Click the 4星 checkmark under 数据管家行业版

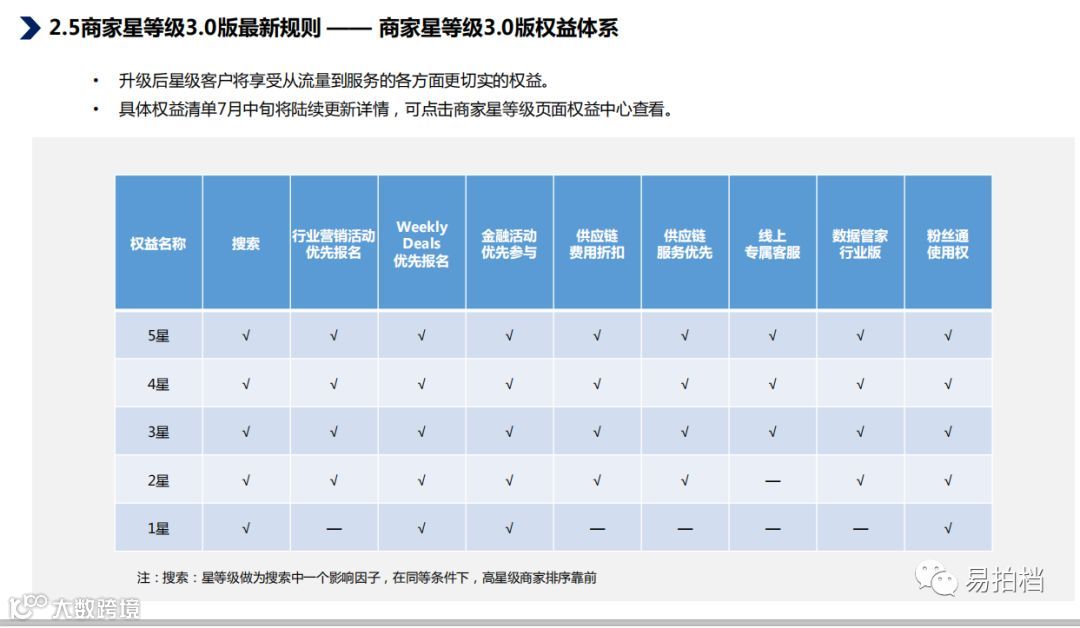click(x=860, y=384)
